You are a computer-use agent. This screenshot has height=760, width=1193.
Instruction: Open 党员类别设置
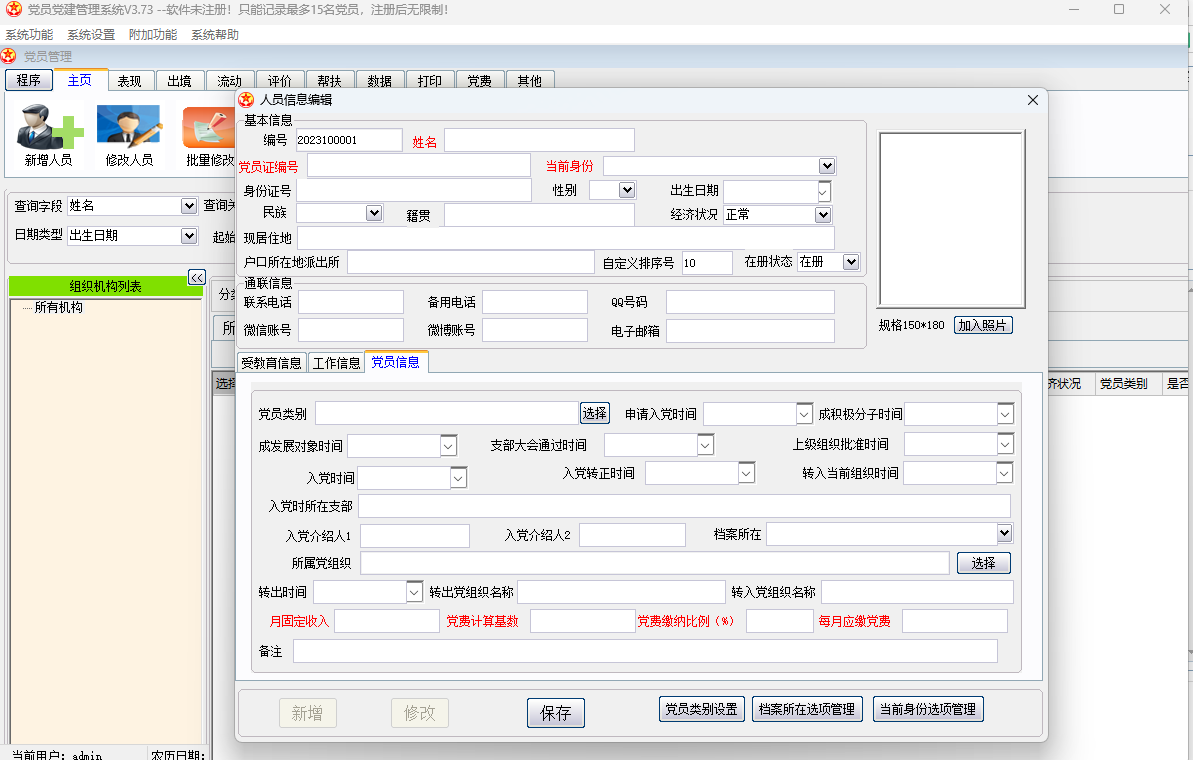coord(701,709)
